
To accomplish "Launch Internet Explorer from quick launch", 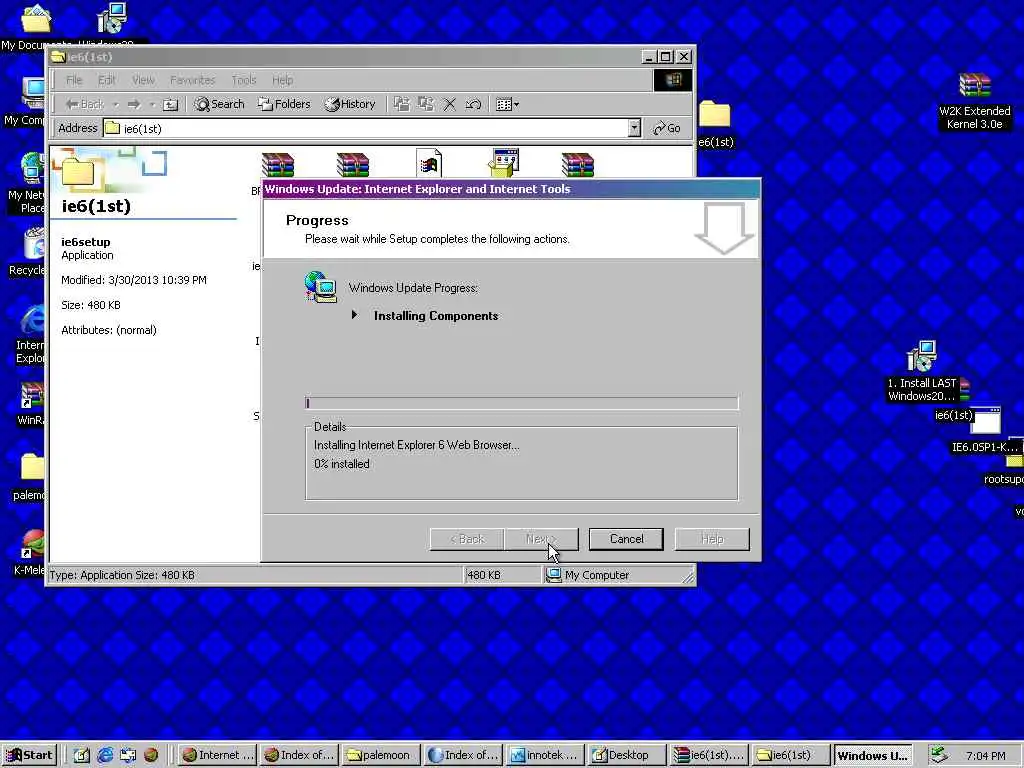I will click(x=104, y=755).
